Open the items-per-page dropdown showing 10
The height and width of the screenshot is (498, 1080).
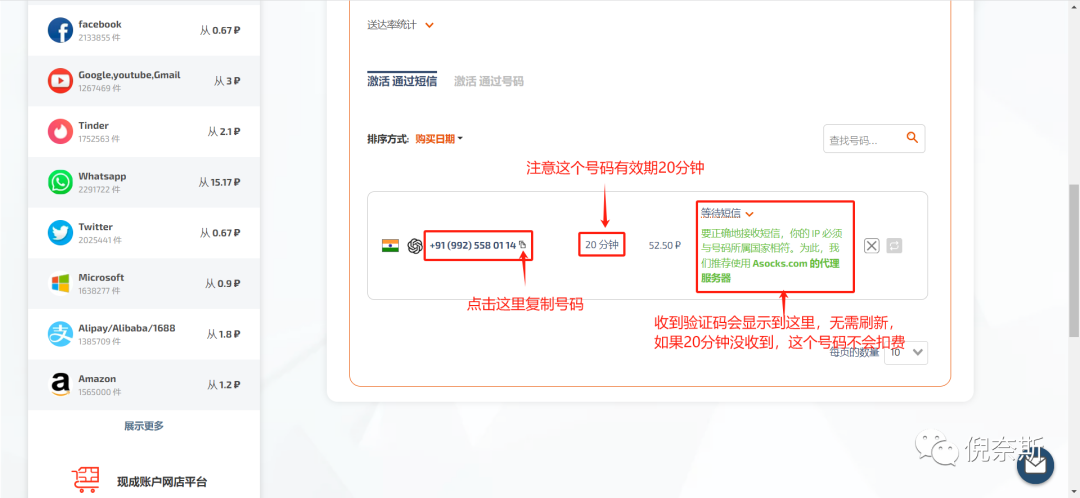click(906, 352)
